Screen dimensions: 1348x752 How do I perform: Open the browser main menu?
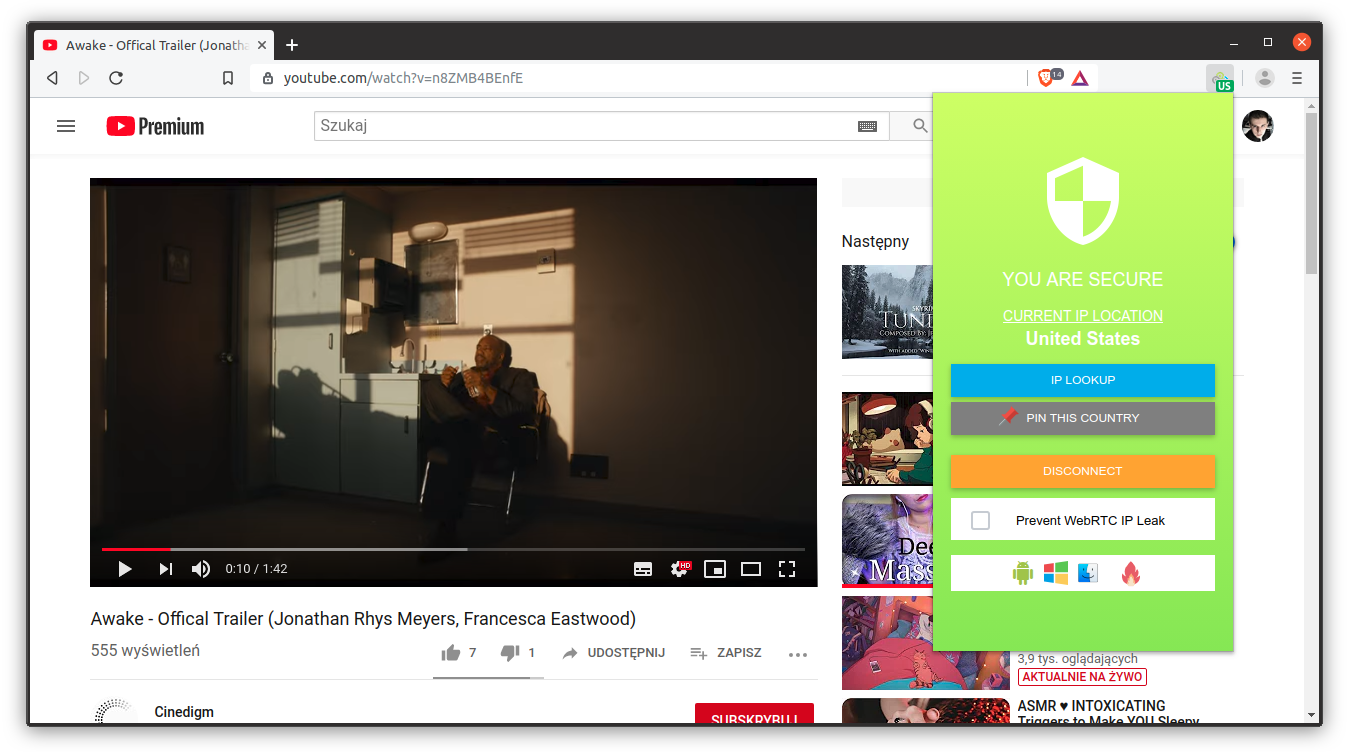pyautogui.click(x=1297, y=78)
